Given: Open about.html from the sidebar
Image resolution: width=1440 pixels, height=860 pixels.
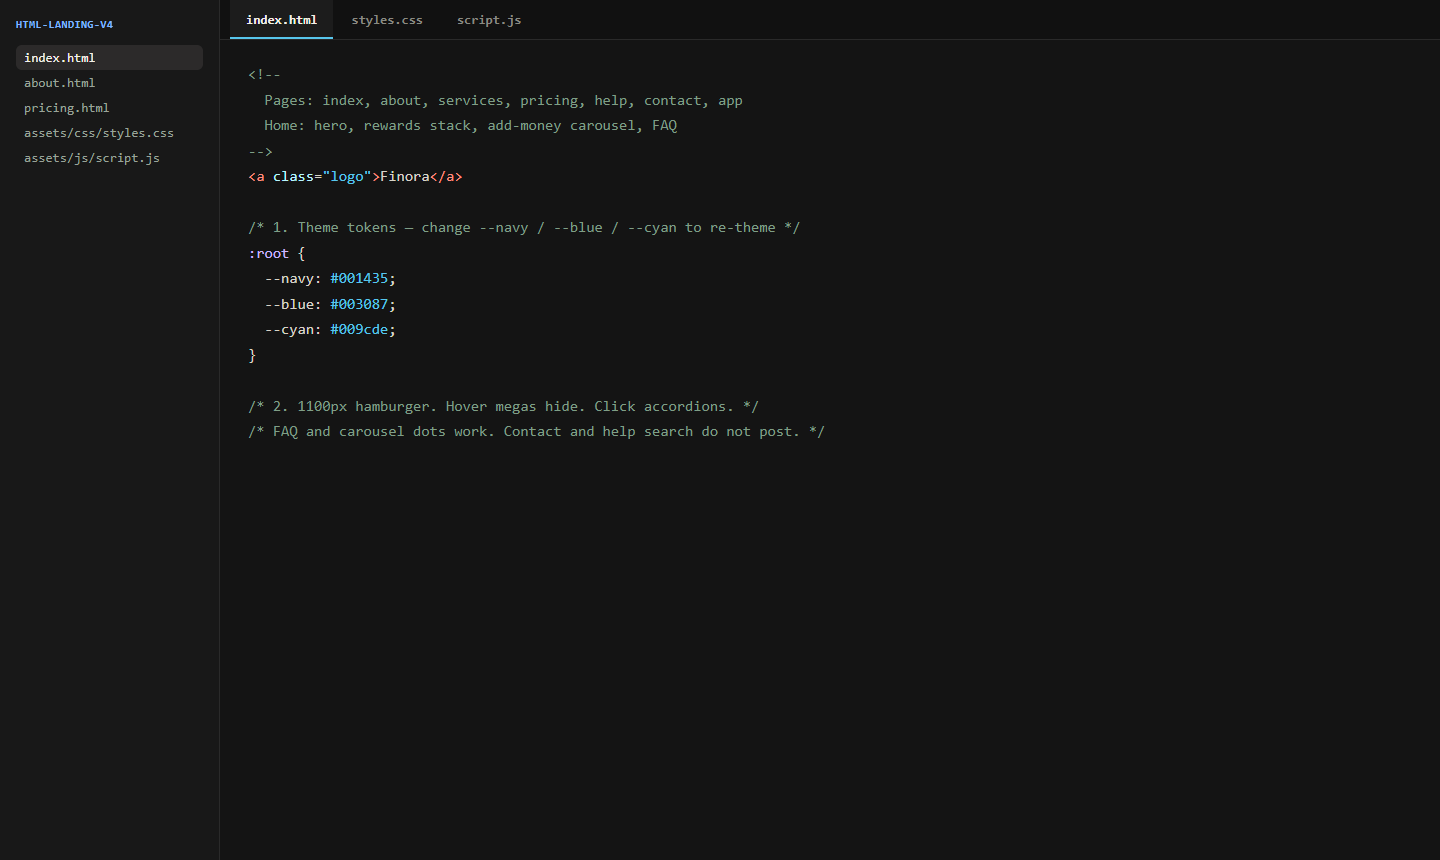Looking at the screenshot, I should pyautogui.click(x=109, y=83).
